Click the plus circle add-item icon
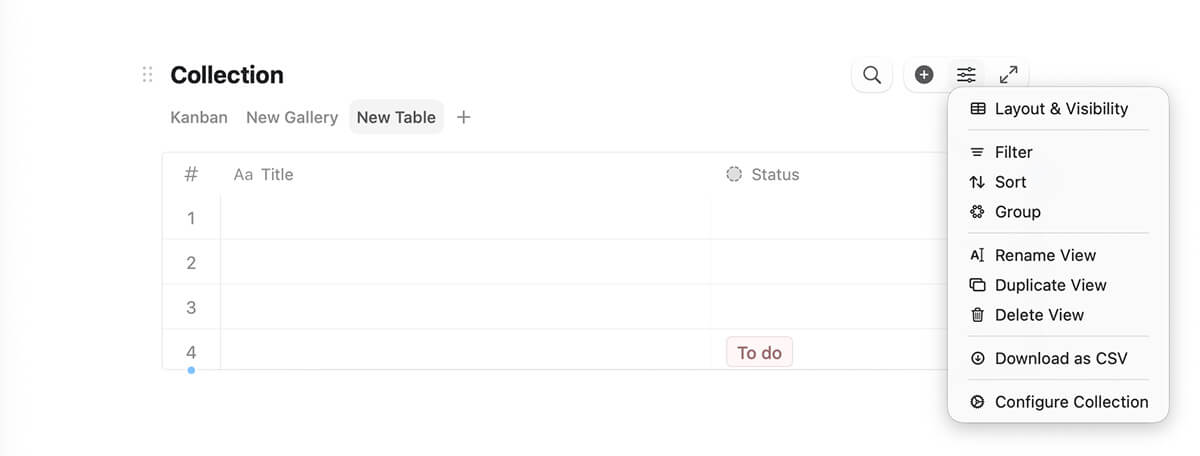This screenshot has width=1200, height=456. [925, 75]
